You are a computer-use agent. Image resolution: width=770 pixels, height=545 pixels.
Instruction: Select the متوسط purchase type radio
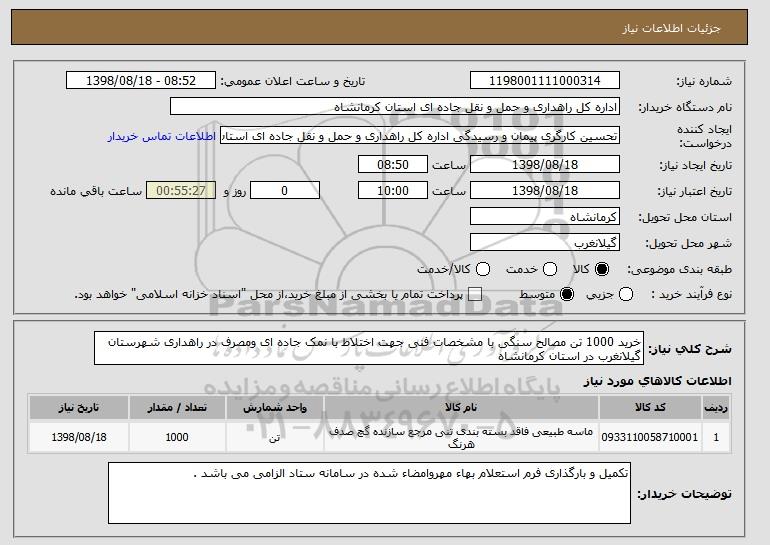(x=567, y=295)
